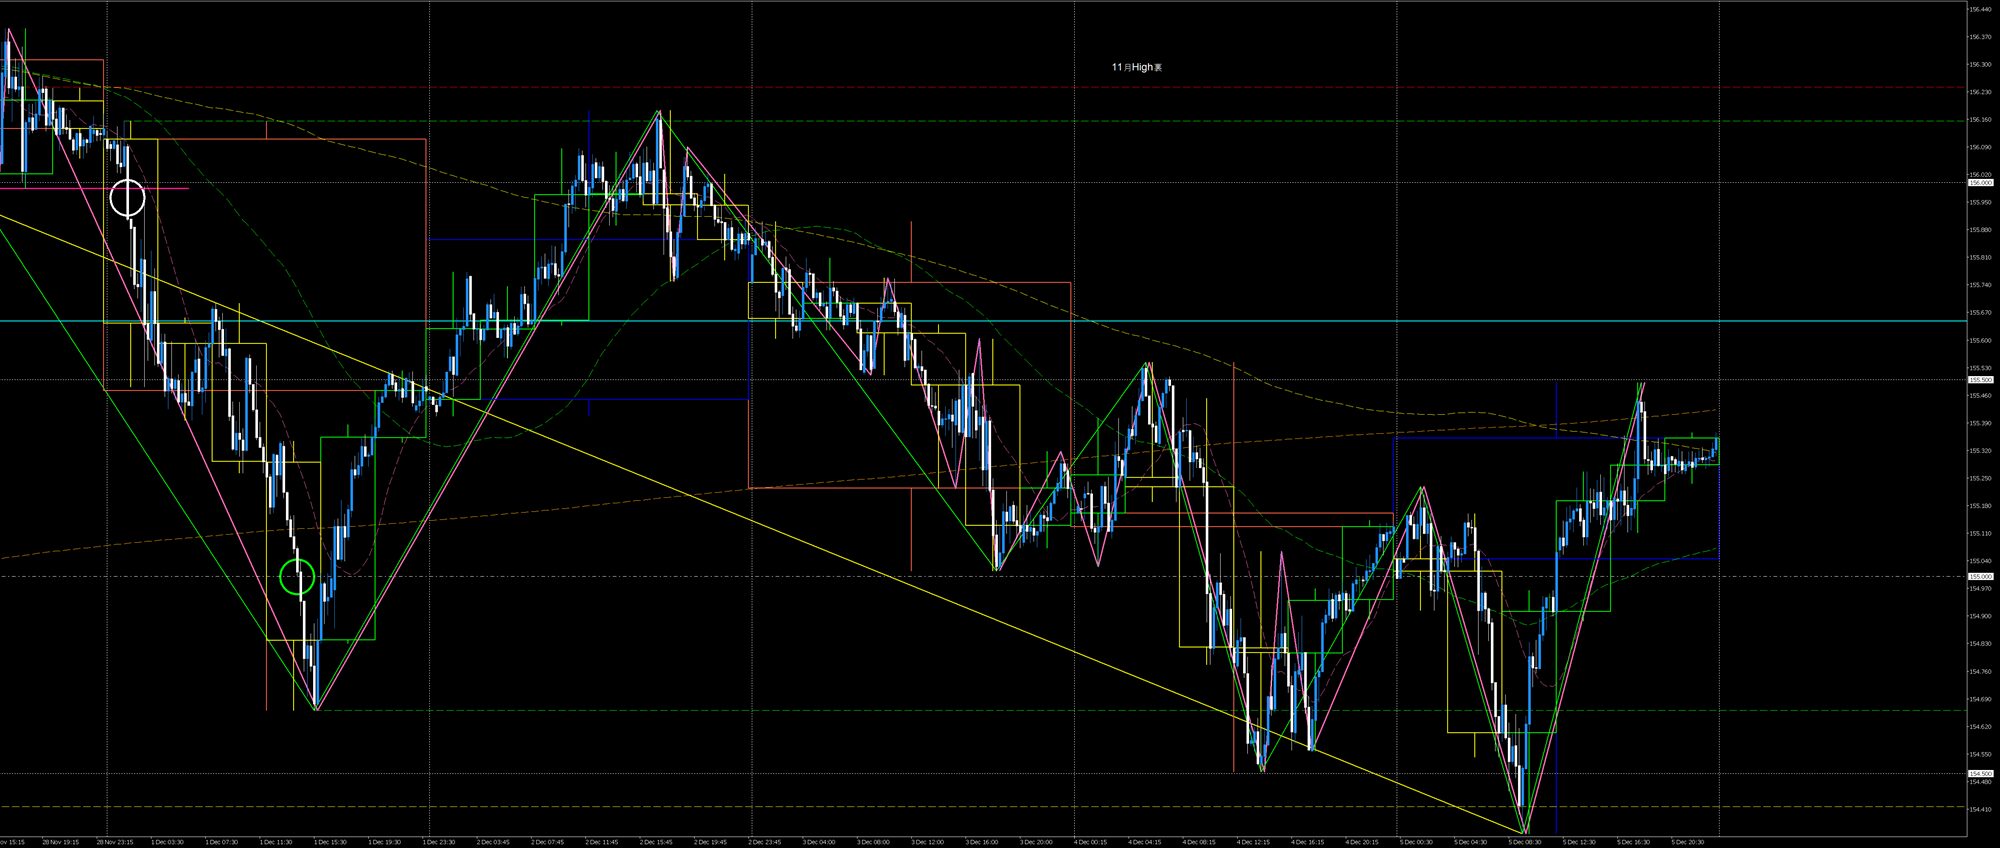Click the '4 Dec 12:15' time axis label
The width and height of the screenshot is (2000, 848).
pyautogui.click(x=1252, y=842)
